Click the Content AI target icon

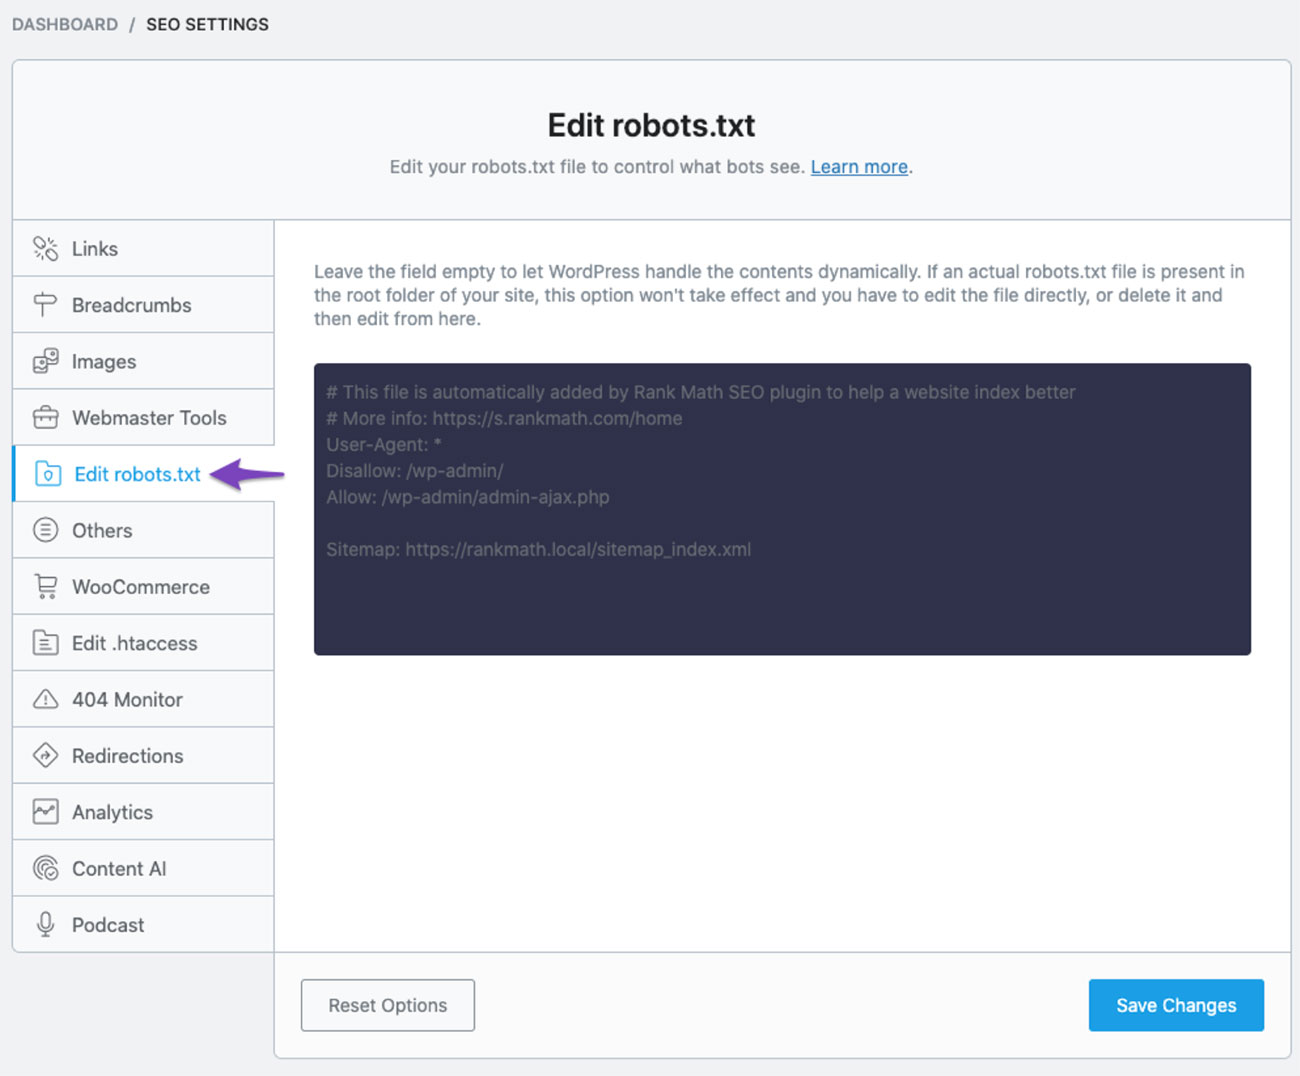tap(45, 868)
